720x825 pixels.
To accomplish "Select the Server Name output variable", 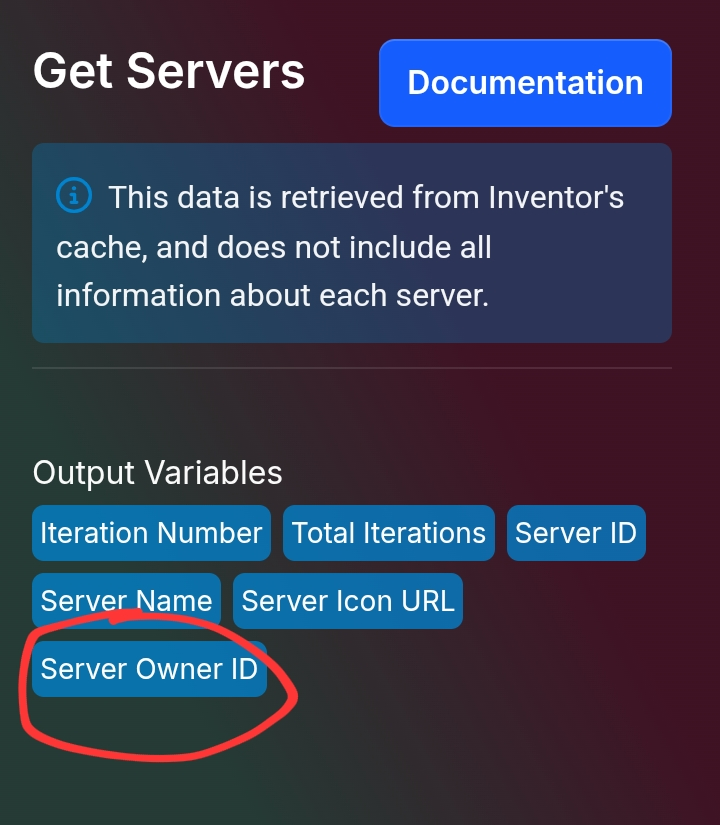I will coord(126,601).
